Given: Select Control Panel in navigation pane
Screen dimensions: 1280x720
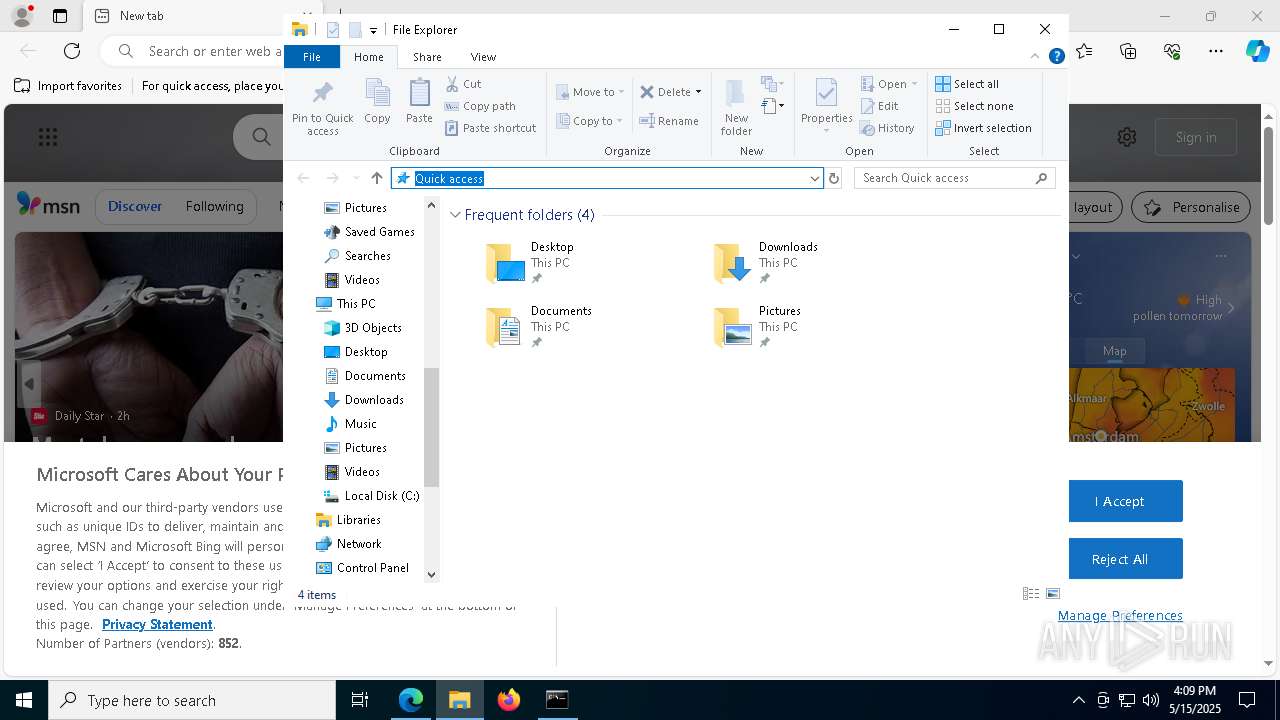Looking at the screenshot, I should click(x=362, y=568).
